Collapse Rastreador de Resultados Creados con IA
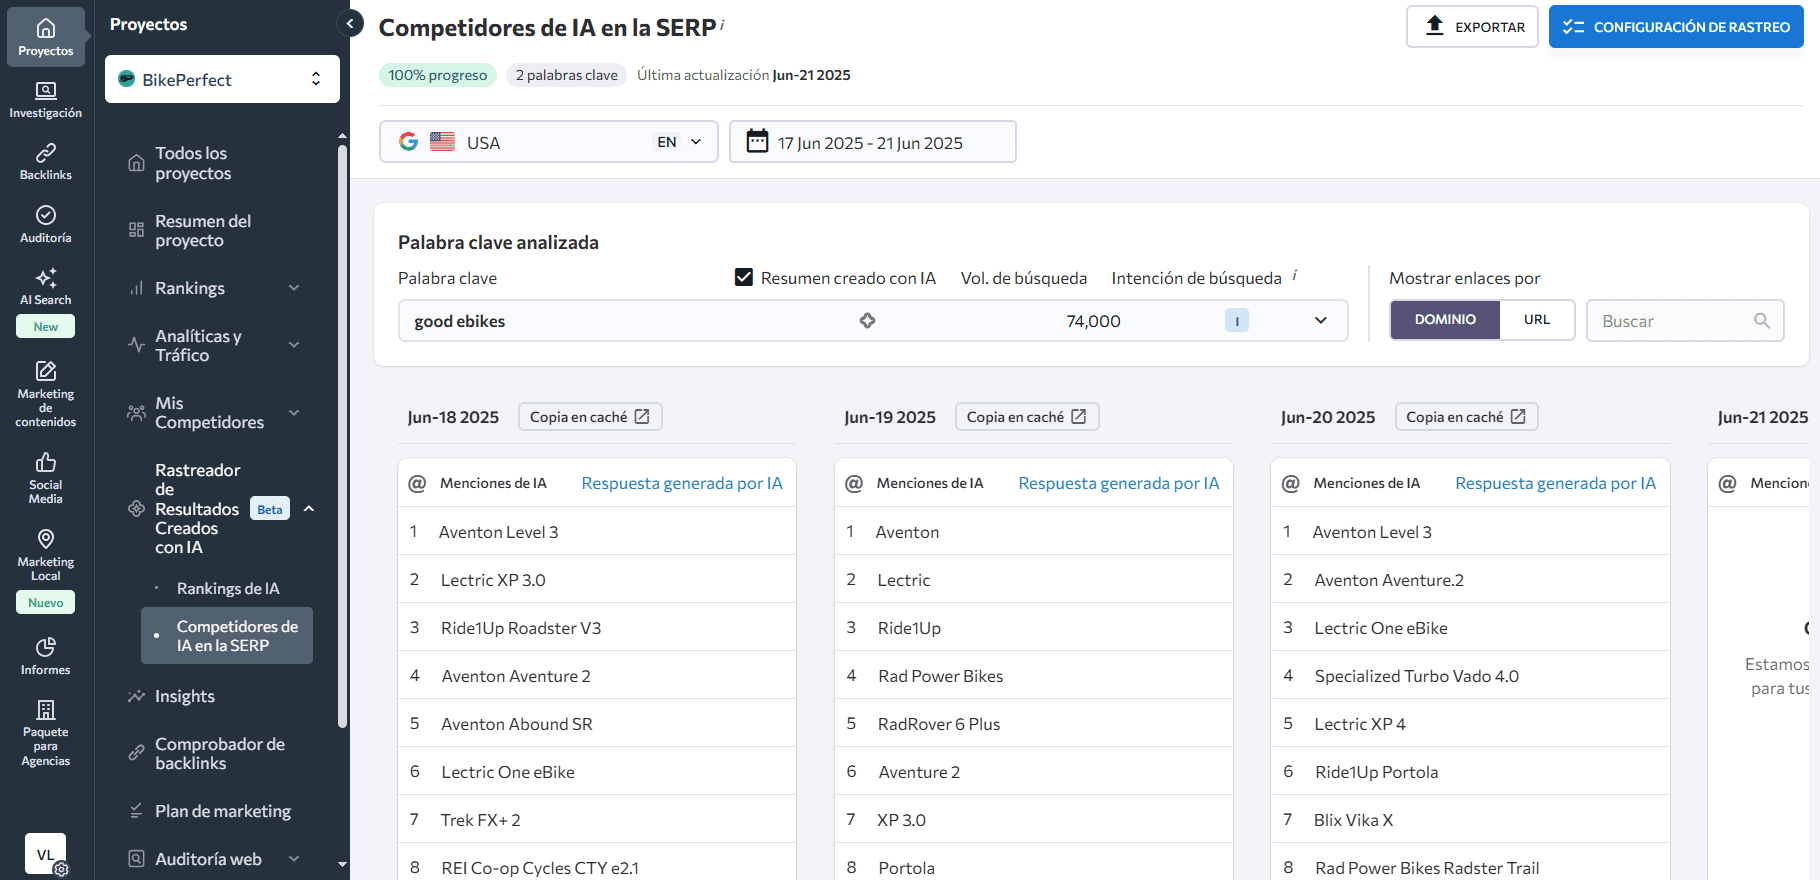The height and width of the screenshot is (880, 1820). click(309, 509)
